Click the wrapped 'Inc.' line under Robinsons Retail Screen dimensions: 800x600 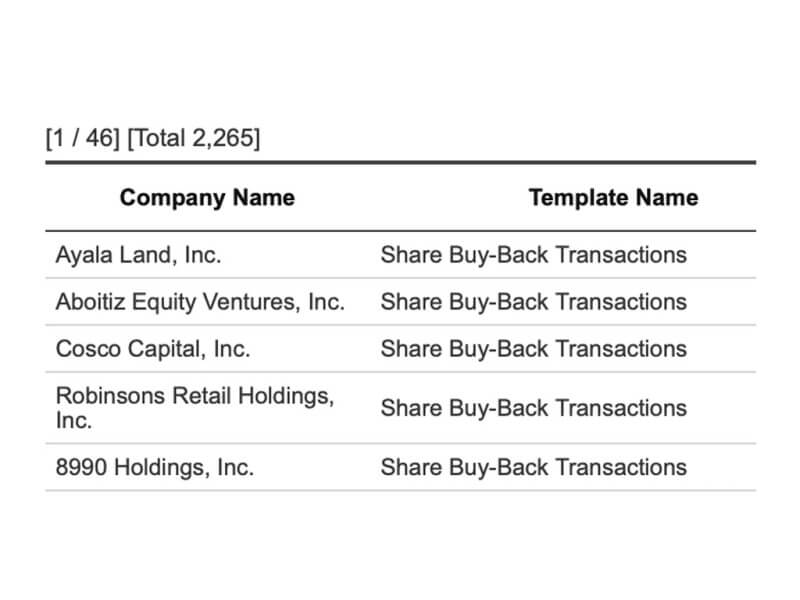(x=74, y=421)
